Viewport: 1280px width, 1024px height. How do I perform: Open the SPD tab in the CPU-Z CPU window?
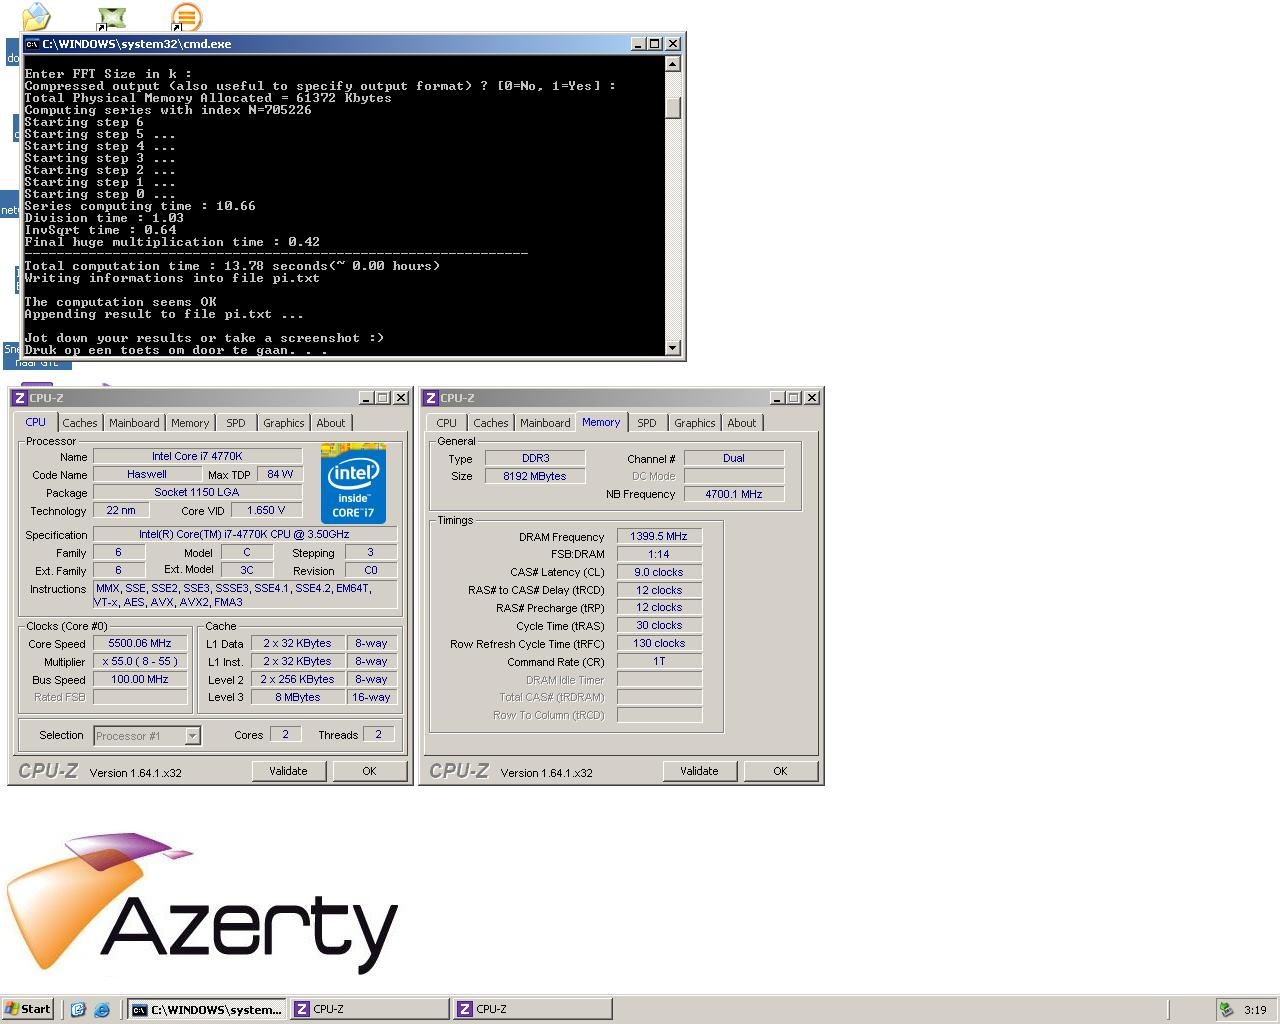pos(236,423)
